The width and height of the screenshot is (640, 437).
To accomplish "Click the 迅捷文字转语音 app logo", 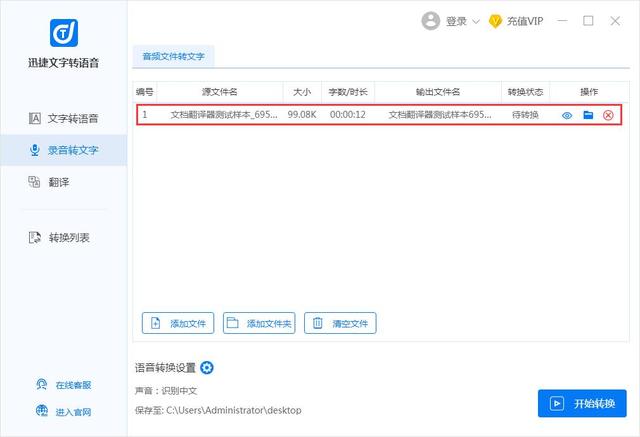I will (x=64, y=33).
